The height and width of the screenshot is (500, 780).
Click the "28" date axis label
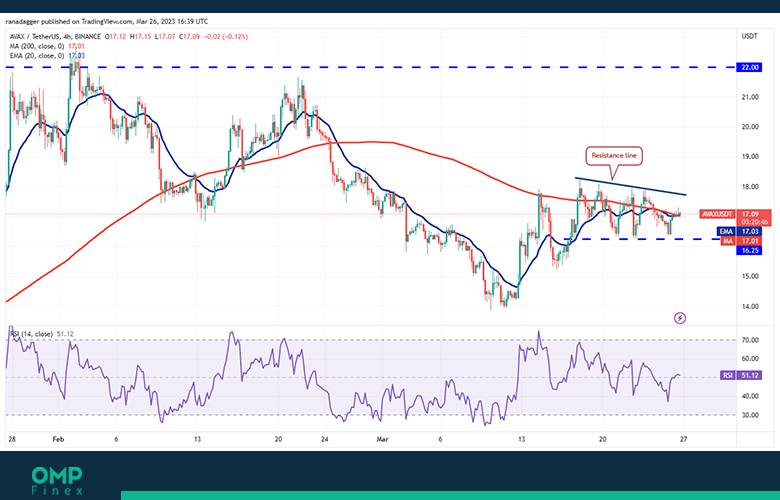point(12,439)
